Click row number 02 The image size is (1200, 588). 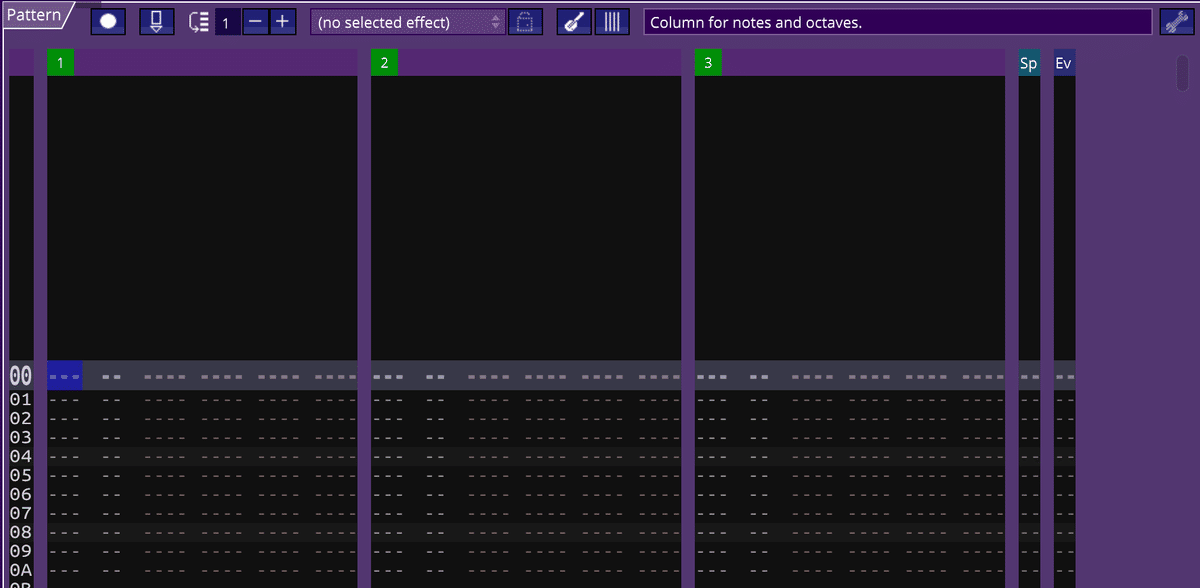tap(21, 419)
